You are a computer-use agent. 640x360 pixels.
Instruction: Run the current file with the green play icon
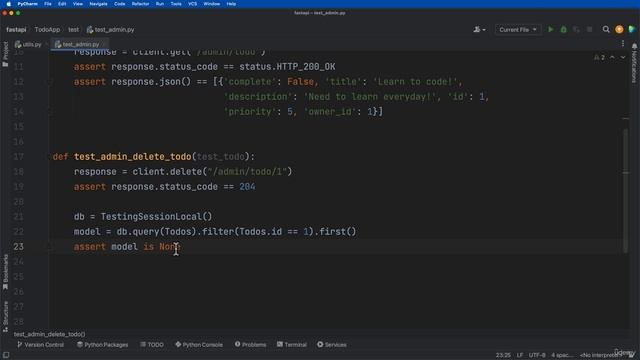(x=551, y=29)
